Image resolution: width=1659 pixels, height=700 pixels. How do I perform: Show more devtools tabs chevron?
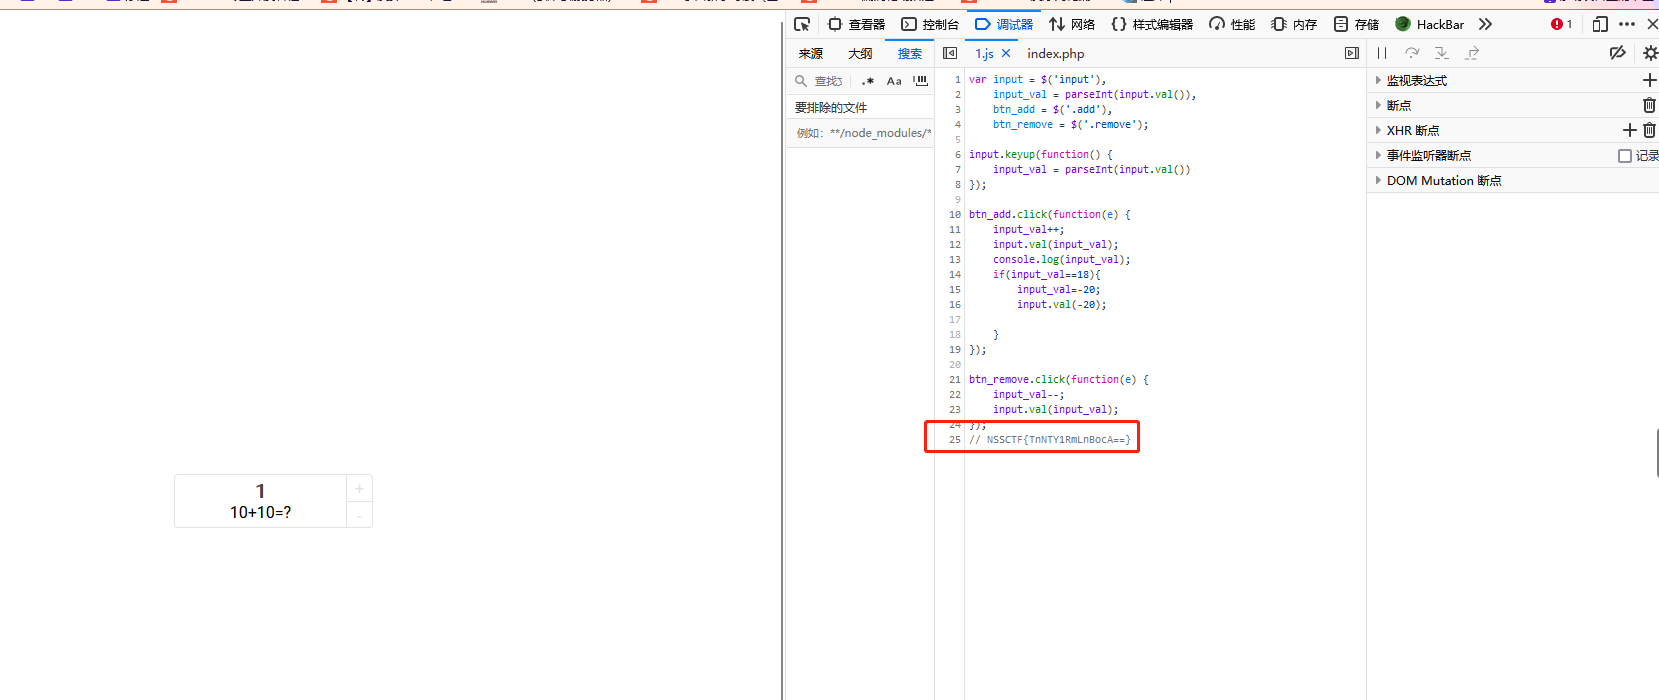[1485, 24]
